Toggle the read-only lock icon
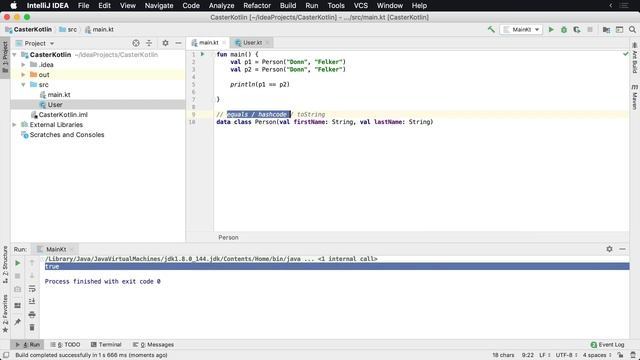Viewport: 640px width, 360px height. pos(620,355)
